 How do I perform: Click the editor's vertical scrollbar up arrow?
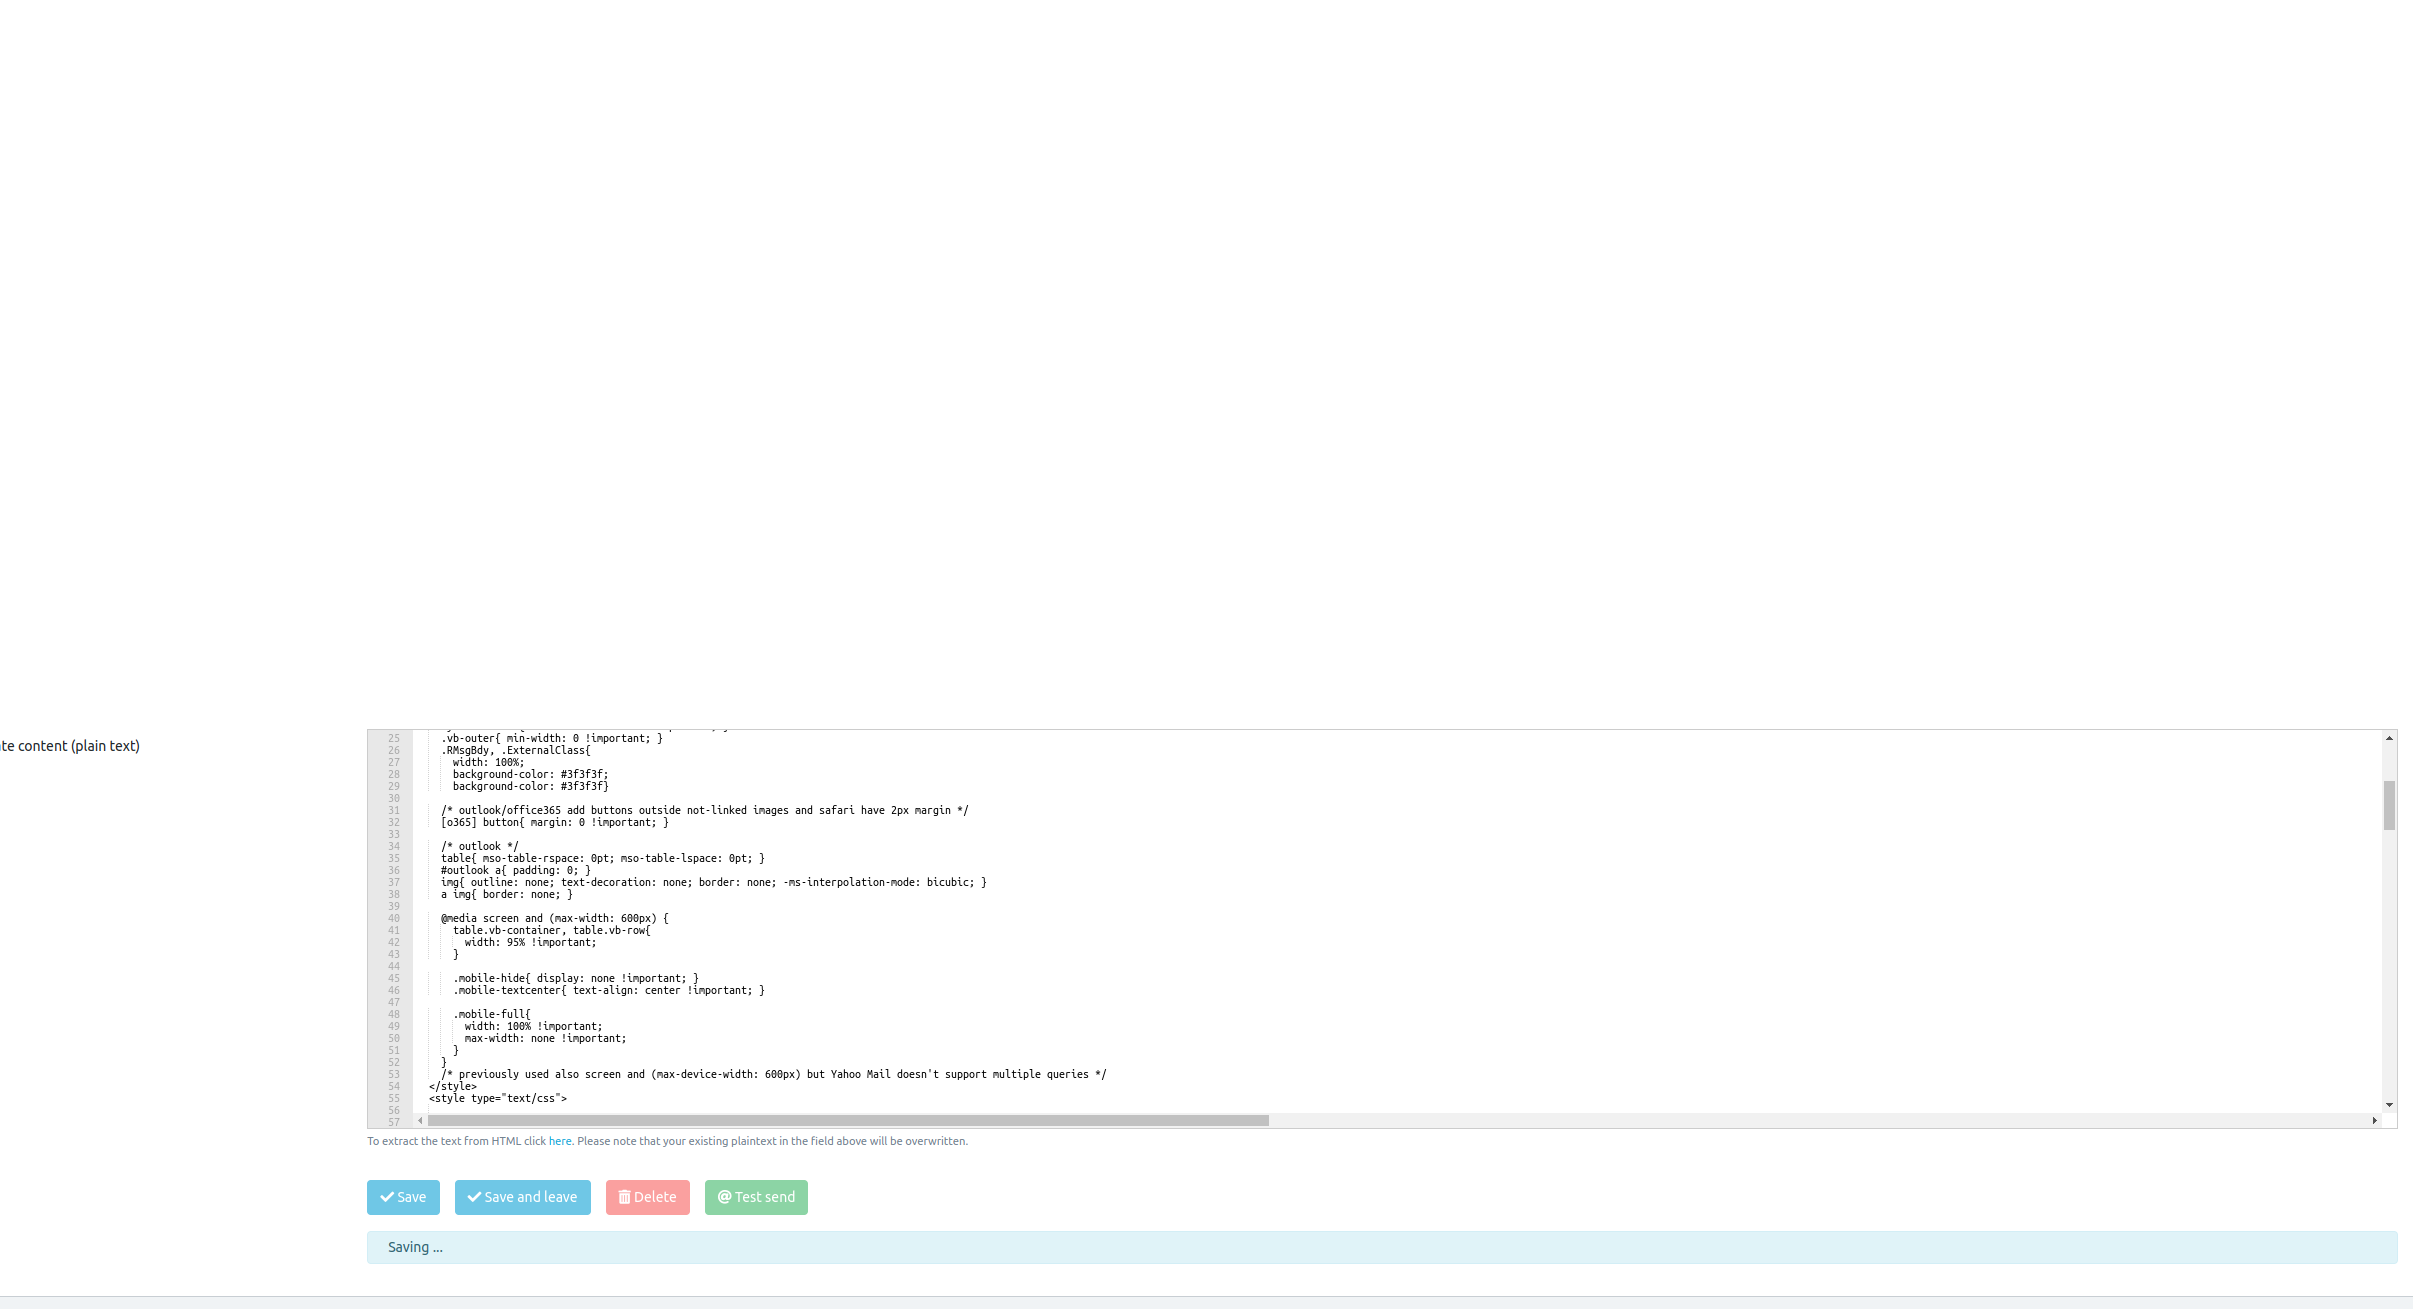pyautogui.click(x=2389, y=738)
